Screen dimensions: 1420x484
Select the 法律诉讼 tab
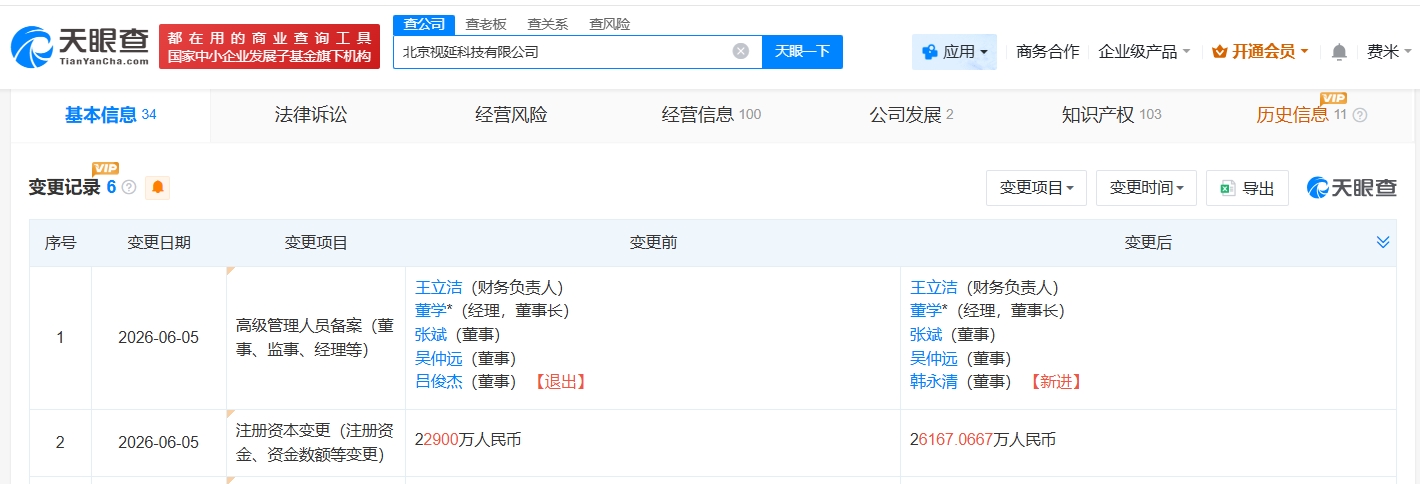(x=311, y=115)
